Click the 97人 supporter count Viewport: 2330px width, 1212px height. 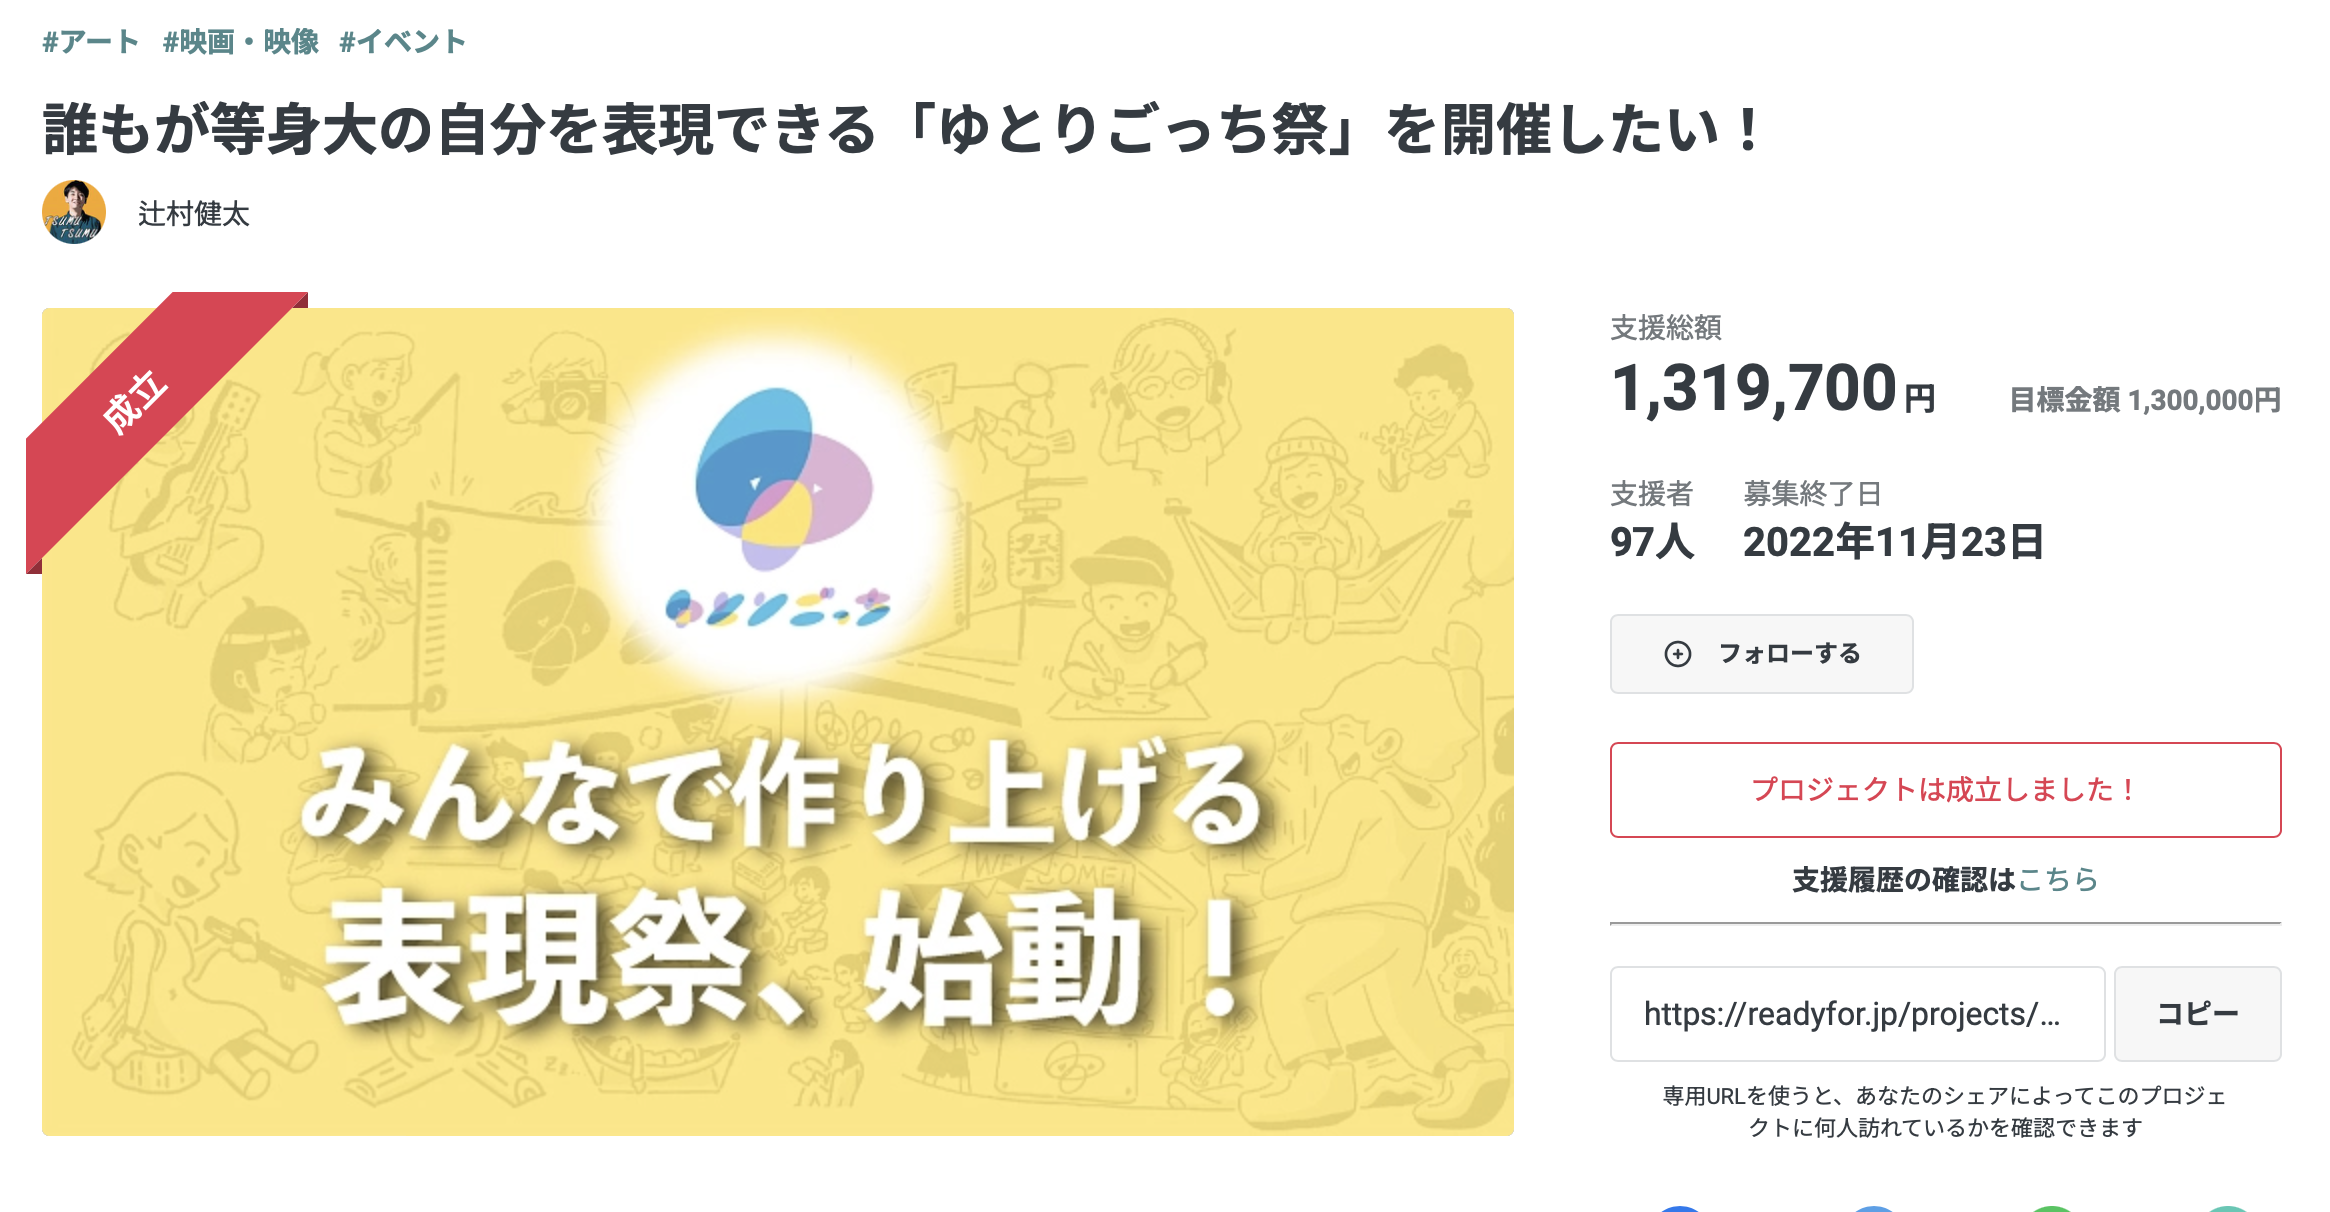pyautogui.click(x=1652, y=542)
